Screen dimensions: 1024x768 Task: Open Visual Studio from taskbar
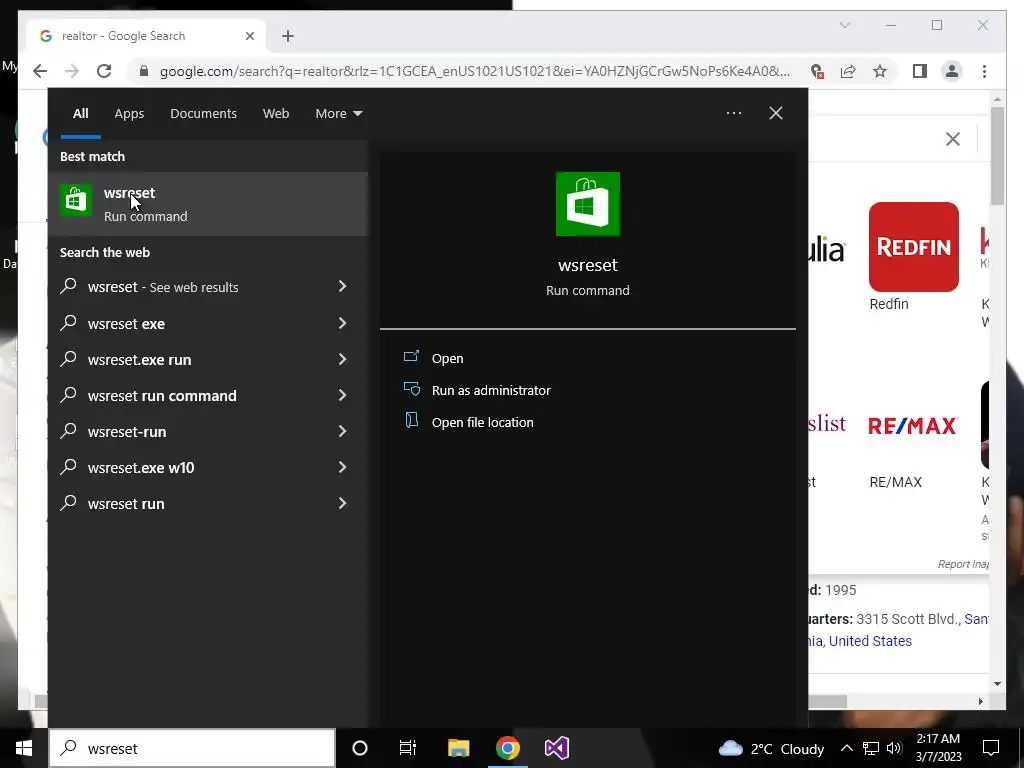pyautogui.click(x=556, y=748)
